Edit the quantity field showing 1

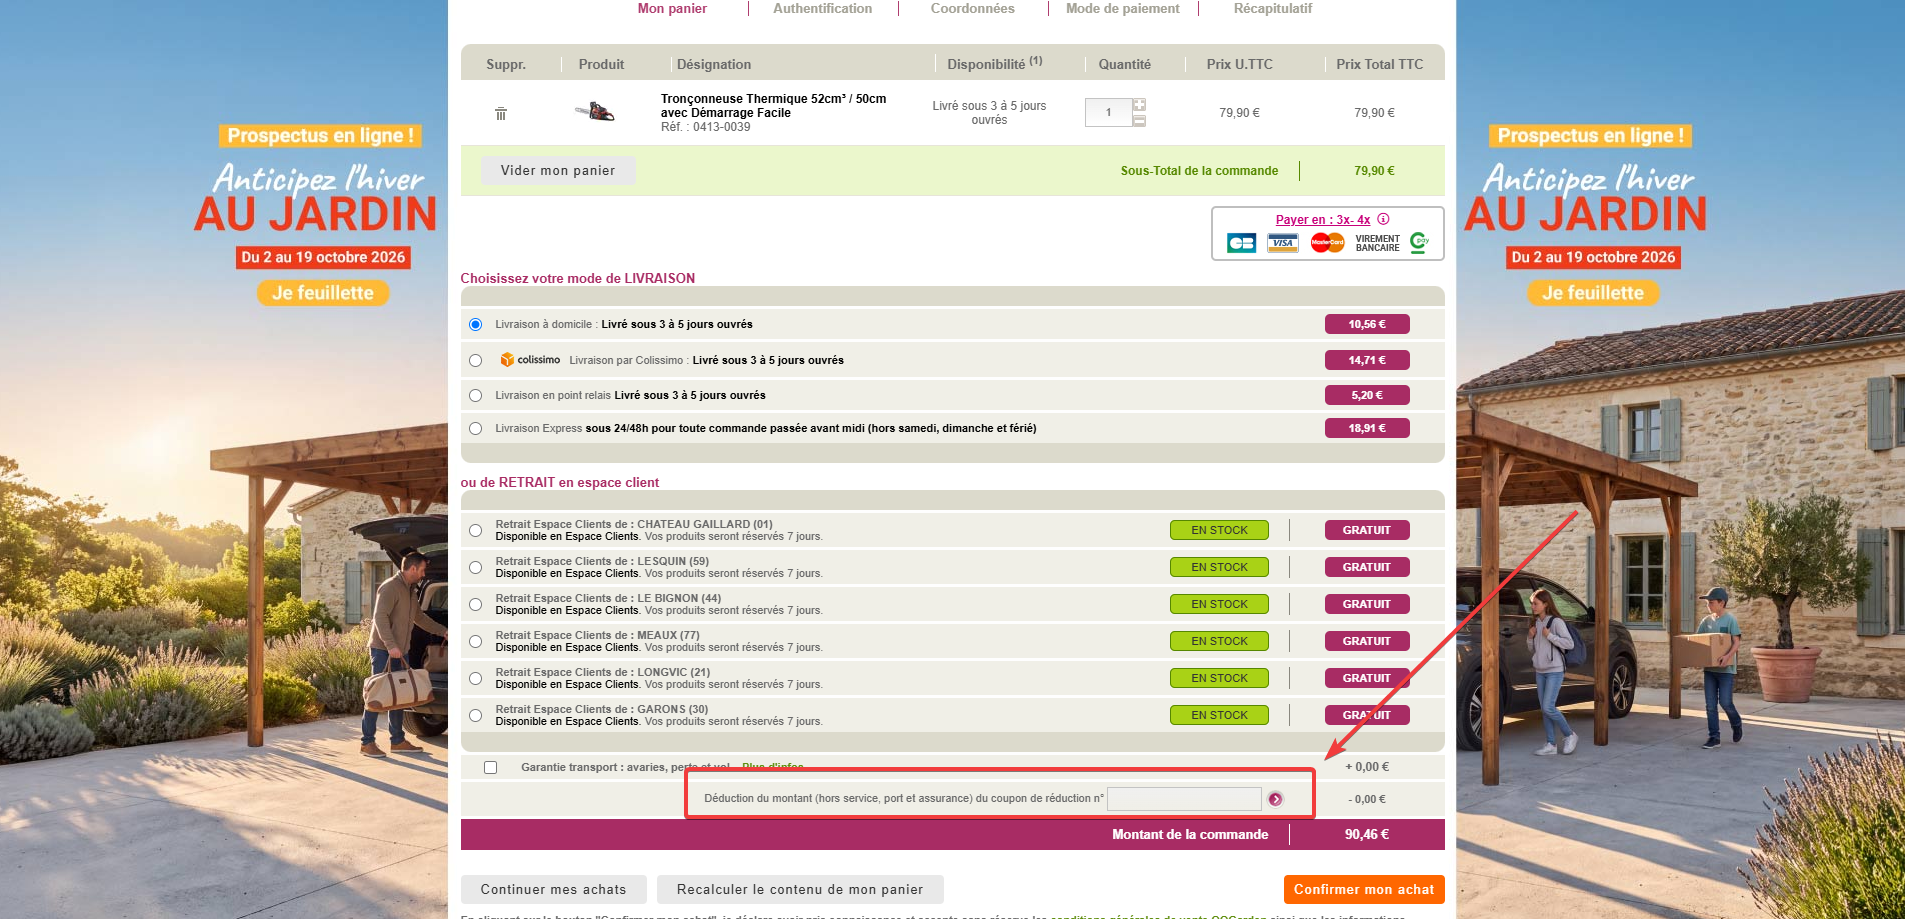pos(1108,112)
